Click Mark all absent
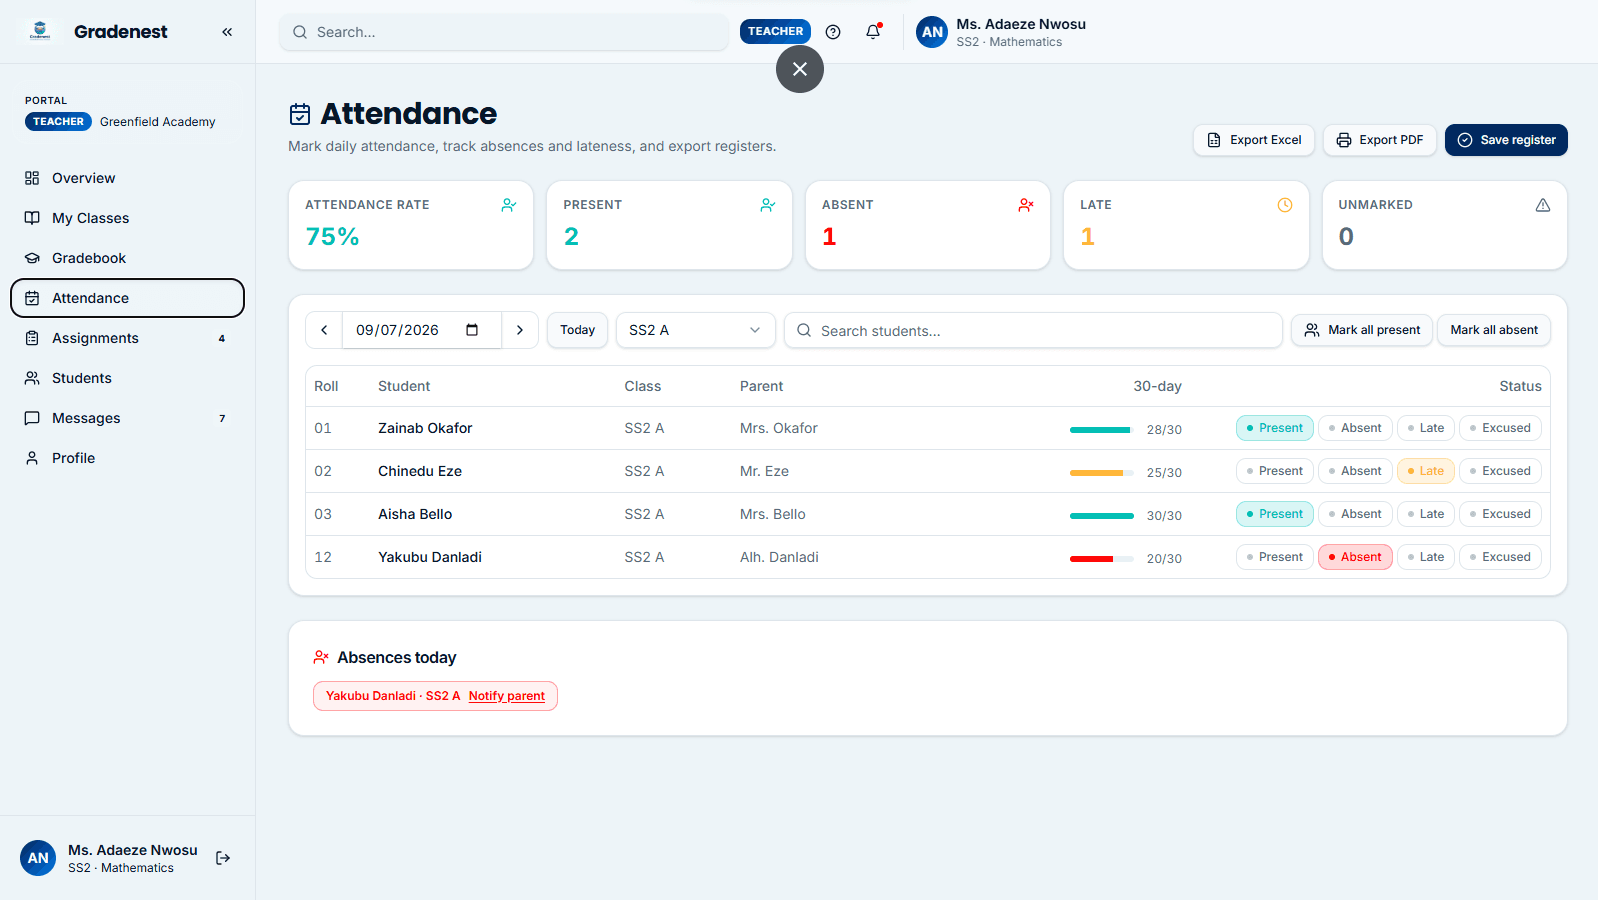1598x900 pixels. pos(1494,330)
